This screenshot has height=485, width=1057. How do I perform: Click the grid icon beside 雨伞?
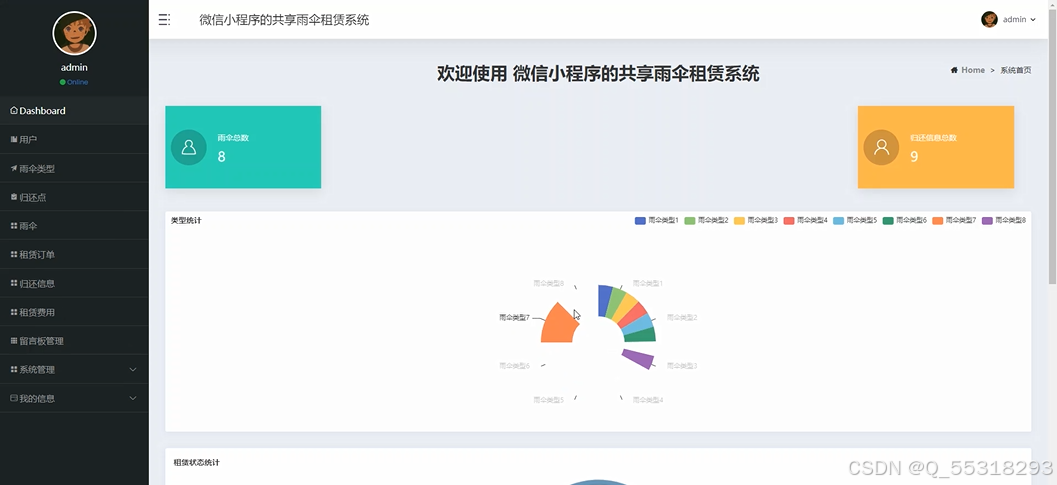(x=14, y=226)
